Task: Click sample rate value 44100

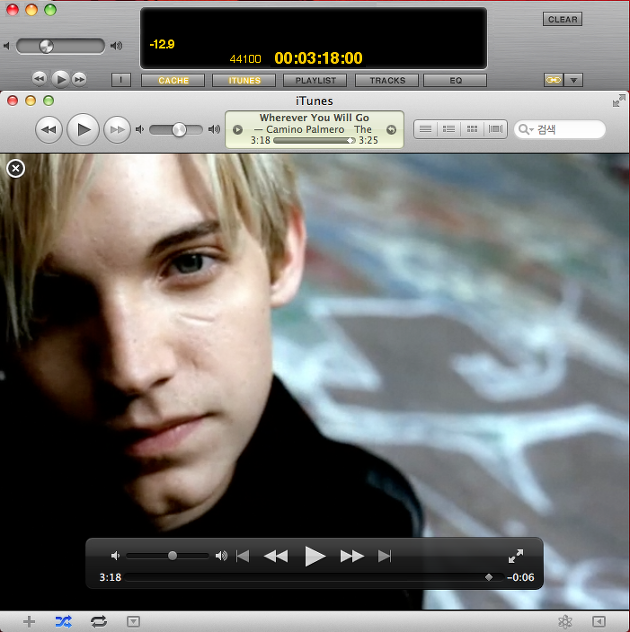Action: pos(245,59)
